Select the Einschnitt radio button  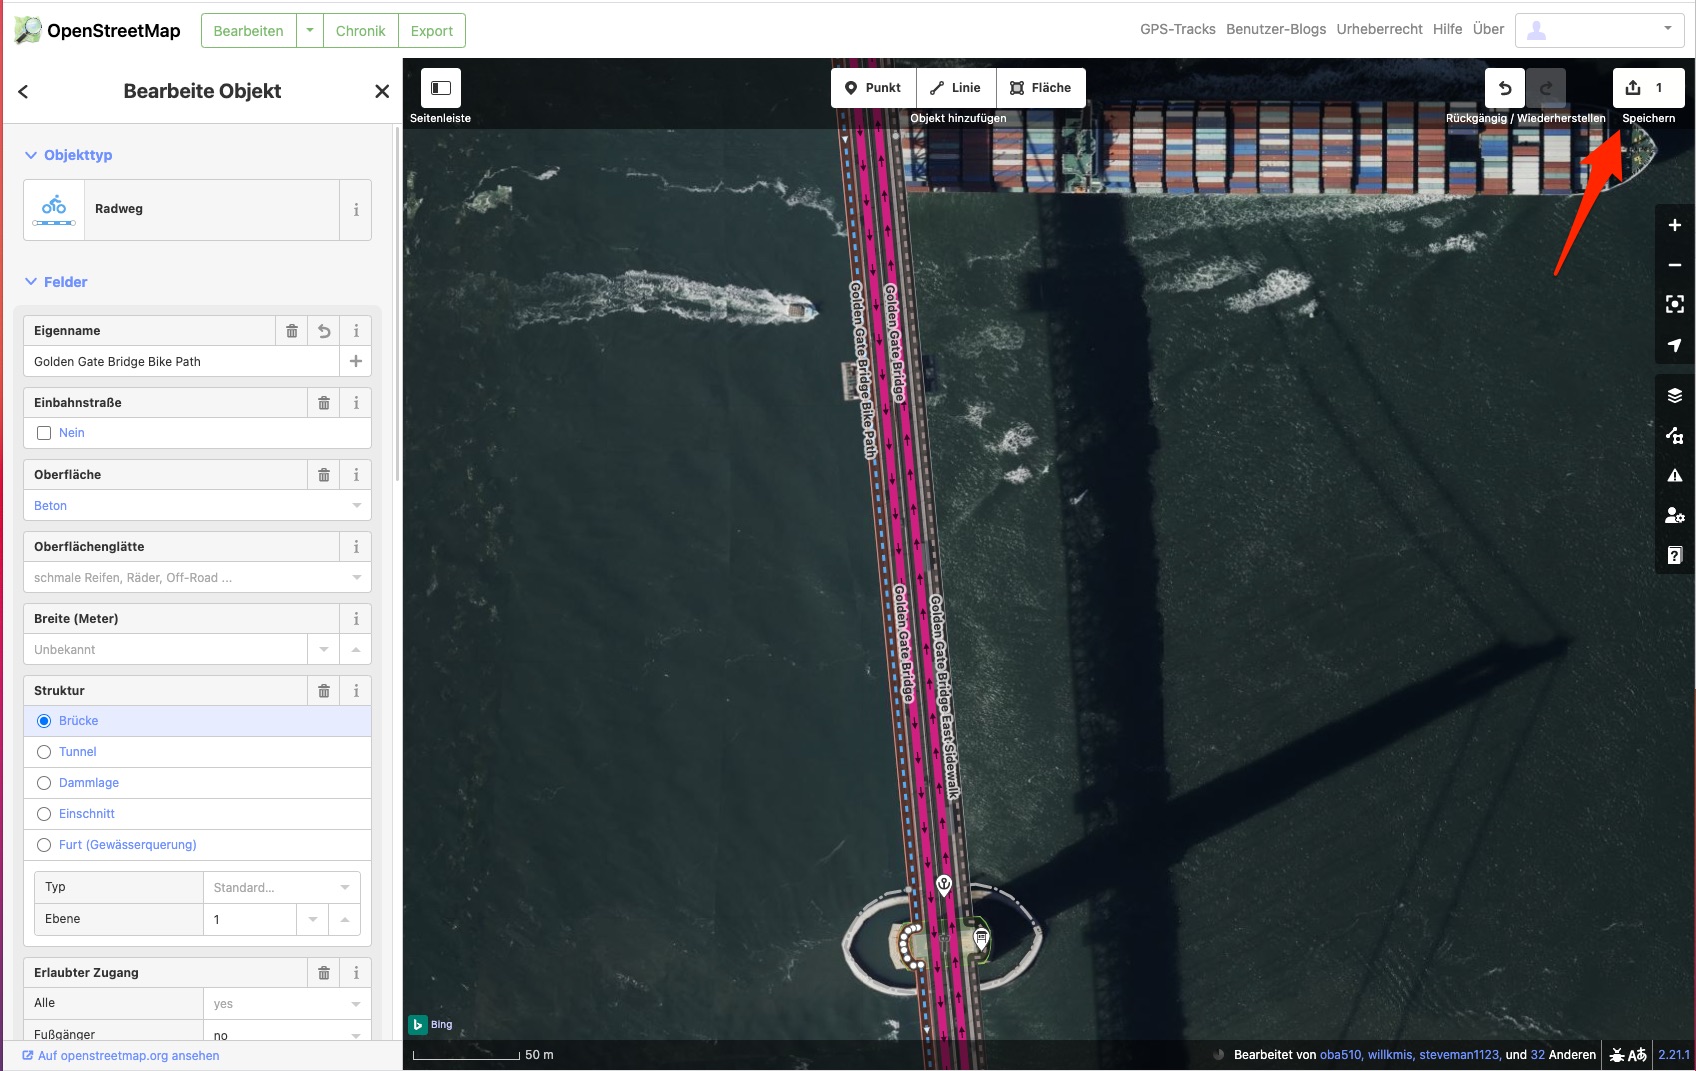(x=44, y=814)
